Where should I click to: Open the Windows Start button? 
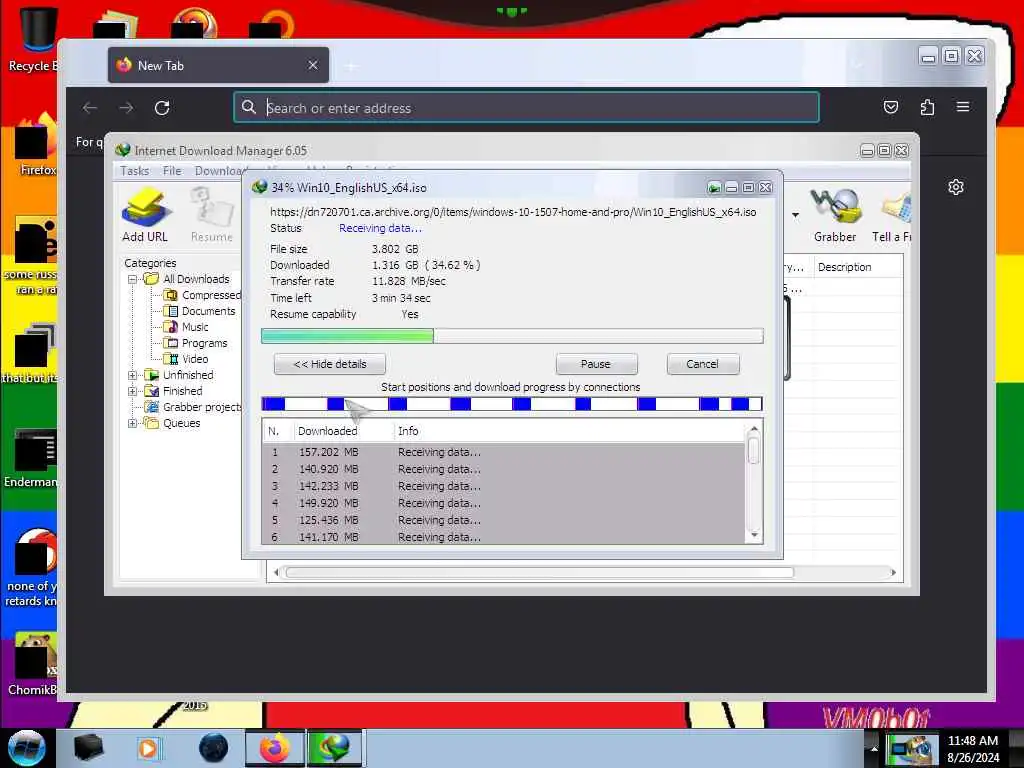(25, 748)
